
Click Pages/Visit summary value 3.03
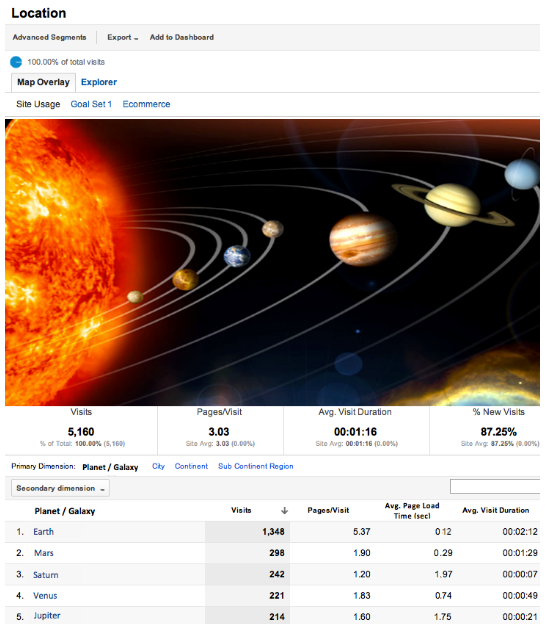[x=219, y=432]
